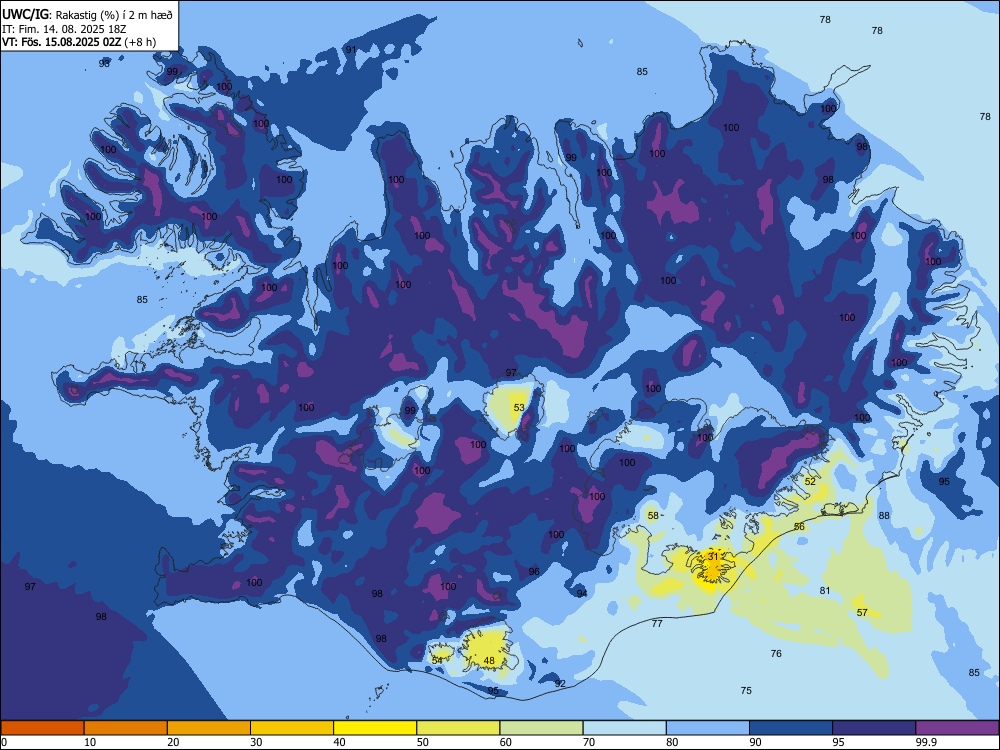Click the legend tick label '80'
Viewport: 1000px width, 750px height.
pos(673,742)
